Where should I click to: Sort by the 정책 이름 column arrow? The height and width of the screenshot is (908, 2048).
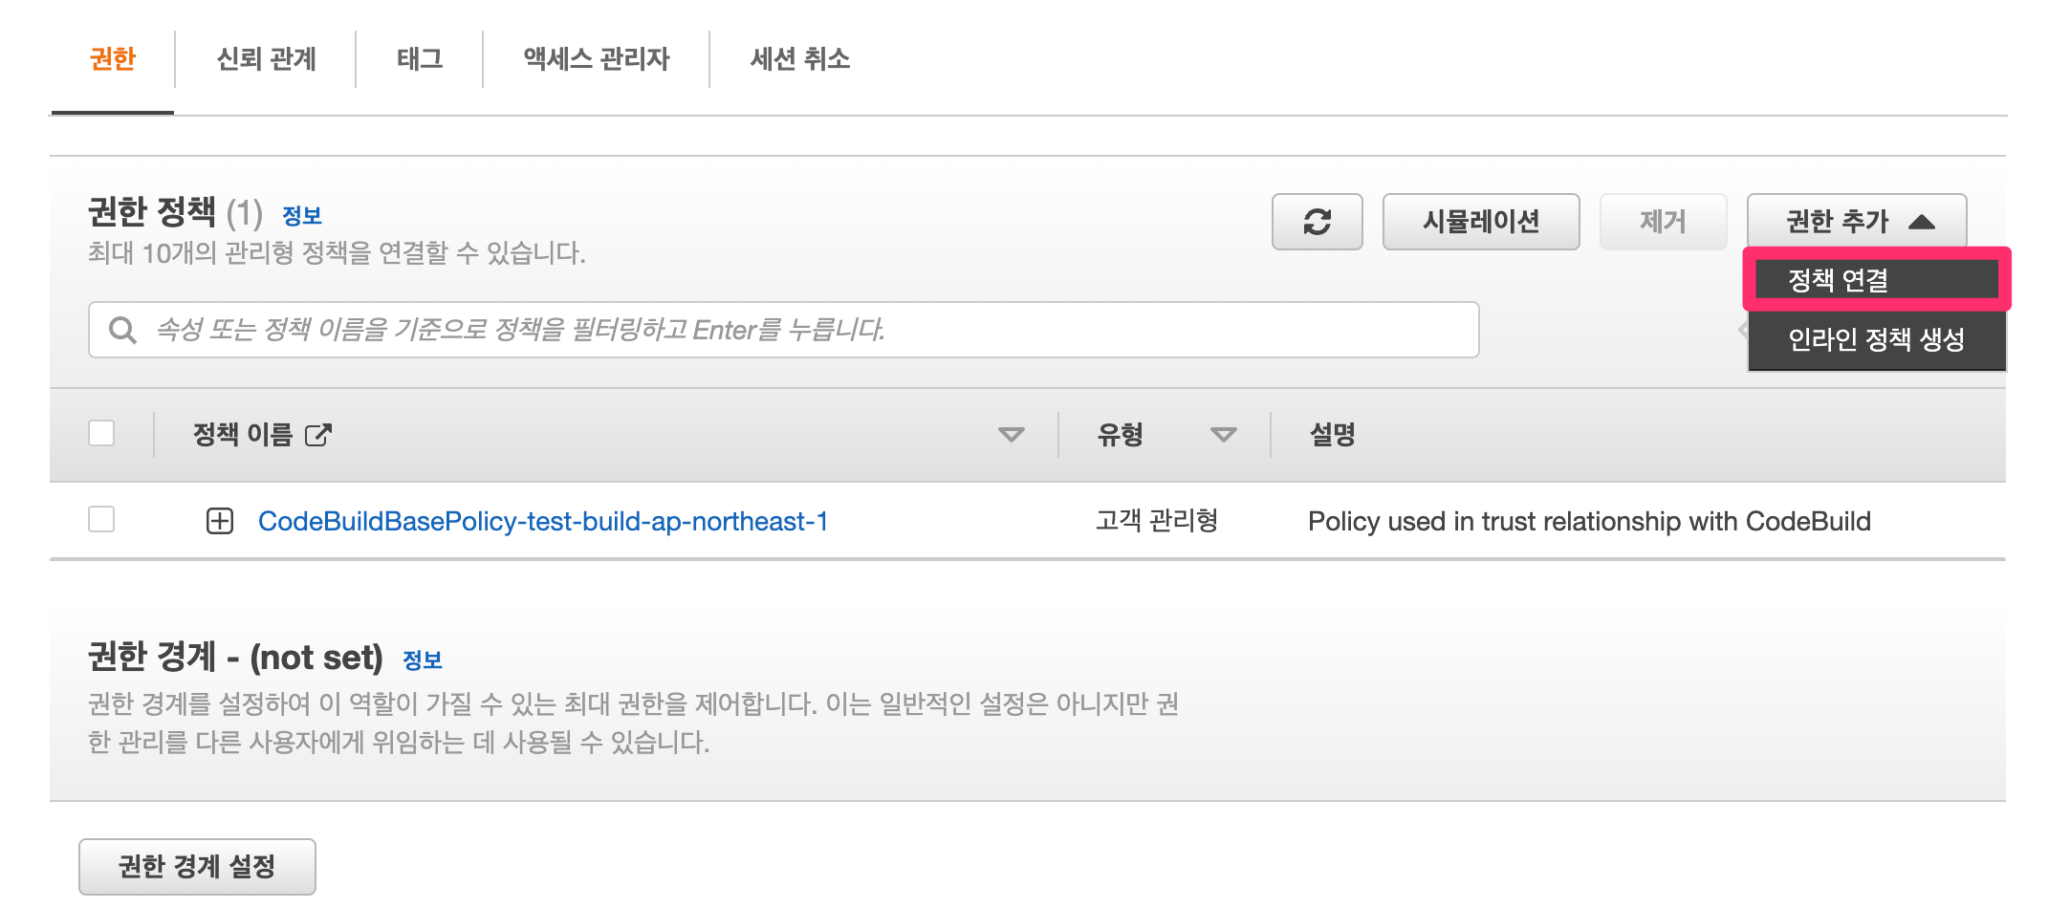click(x=1011, y=435)
